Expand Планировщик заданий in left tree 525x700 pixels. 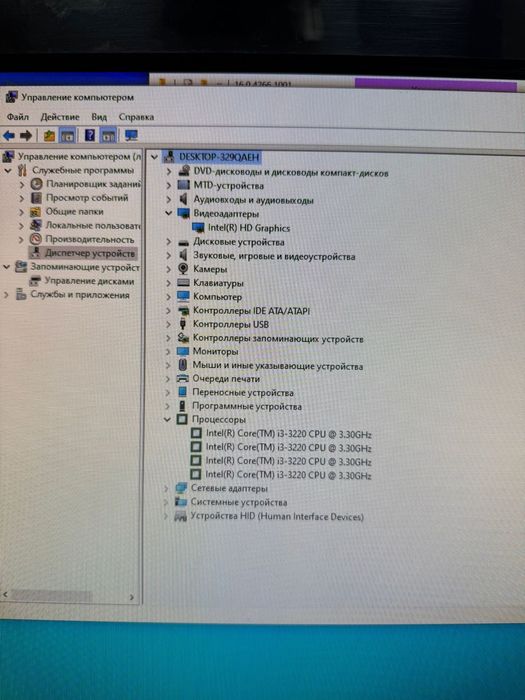point(21,184)
